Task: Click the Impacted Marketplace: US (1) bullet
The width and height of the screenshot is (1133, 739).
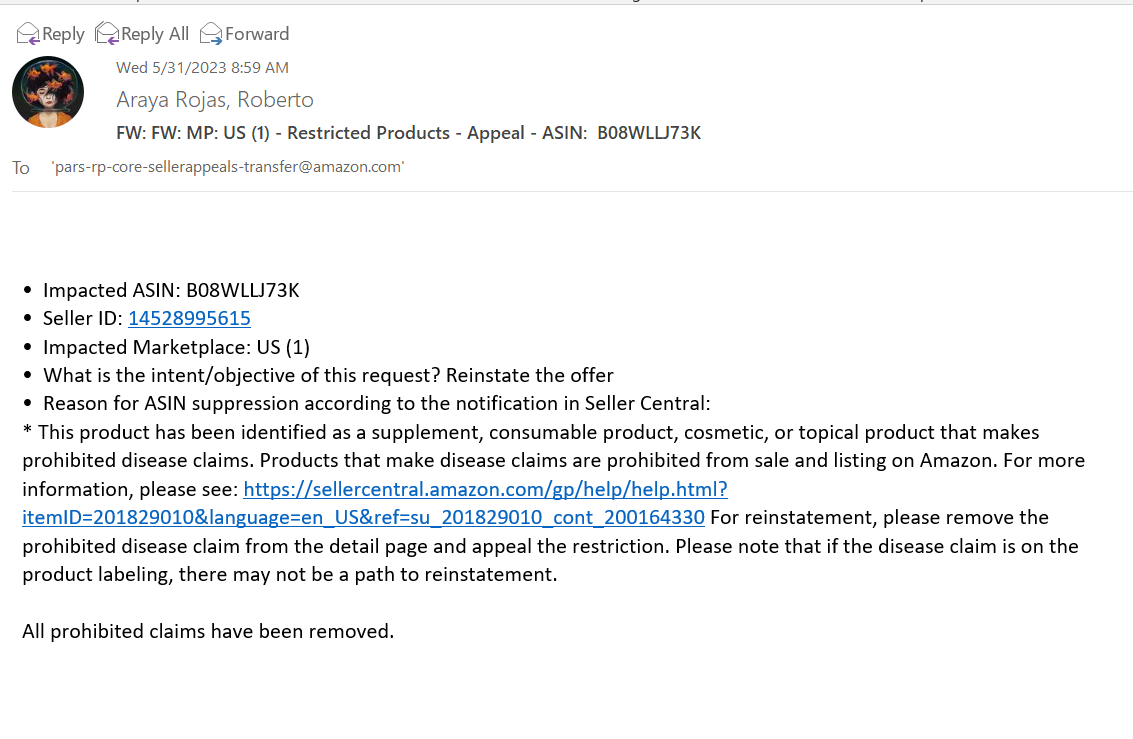Action: click(176, 347)
